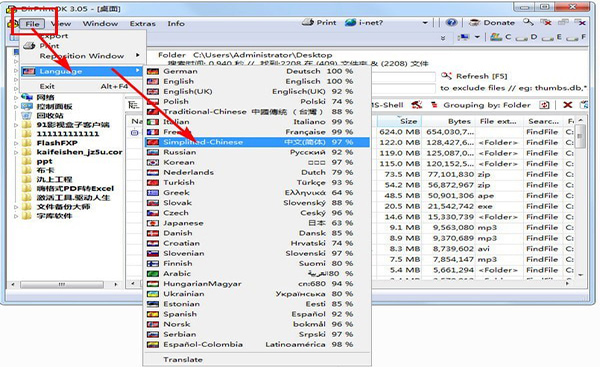
Task: Click the red X delete icon
Action: coord(568,105)
